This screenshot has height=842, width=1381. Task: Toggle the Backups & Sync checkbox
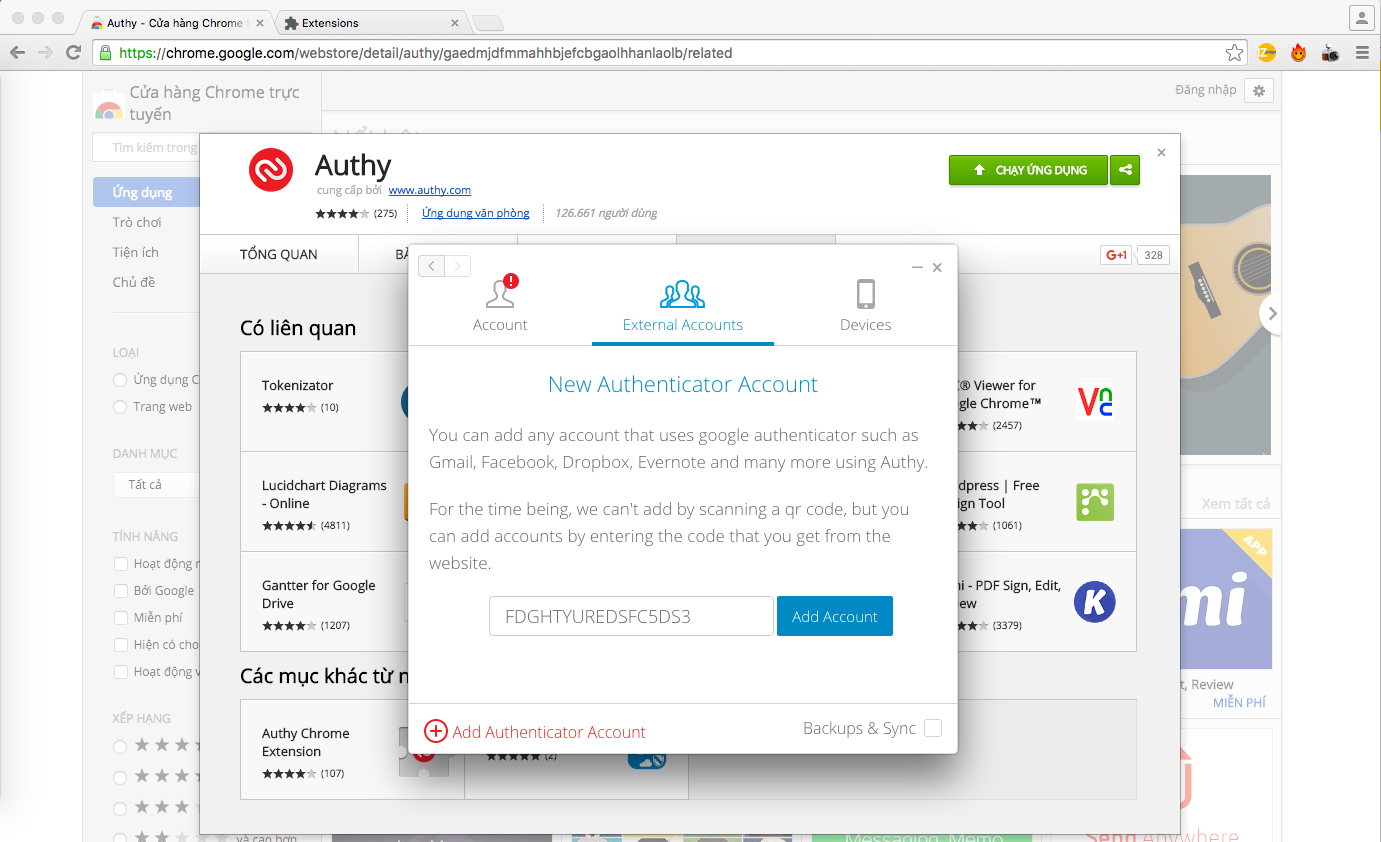click(933, 728)
